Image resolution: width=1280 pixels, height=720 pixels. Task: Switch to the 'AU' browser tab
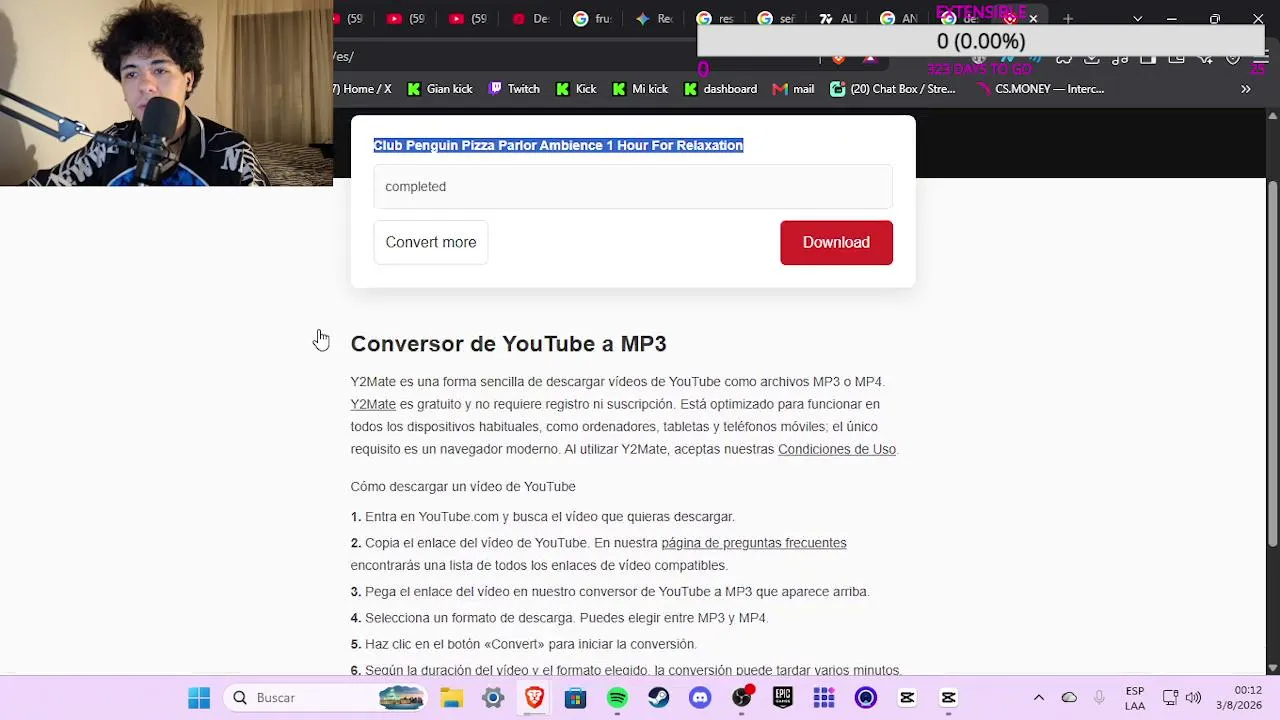point(838,19)
